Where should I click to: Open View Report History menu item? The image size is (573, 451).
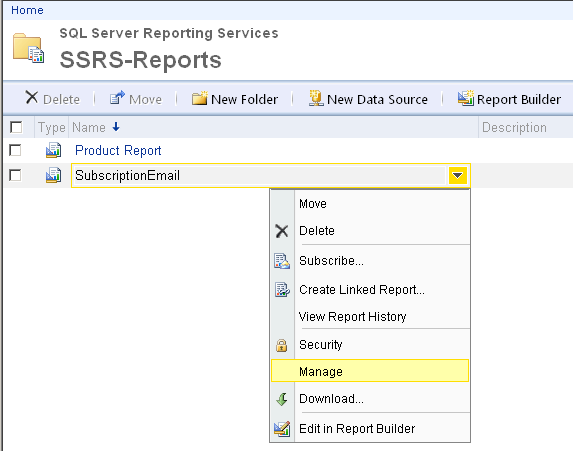(370, 317)
